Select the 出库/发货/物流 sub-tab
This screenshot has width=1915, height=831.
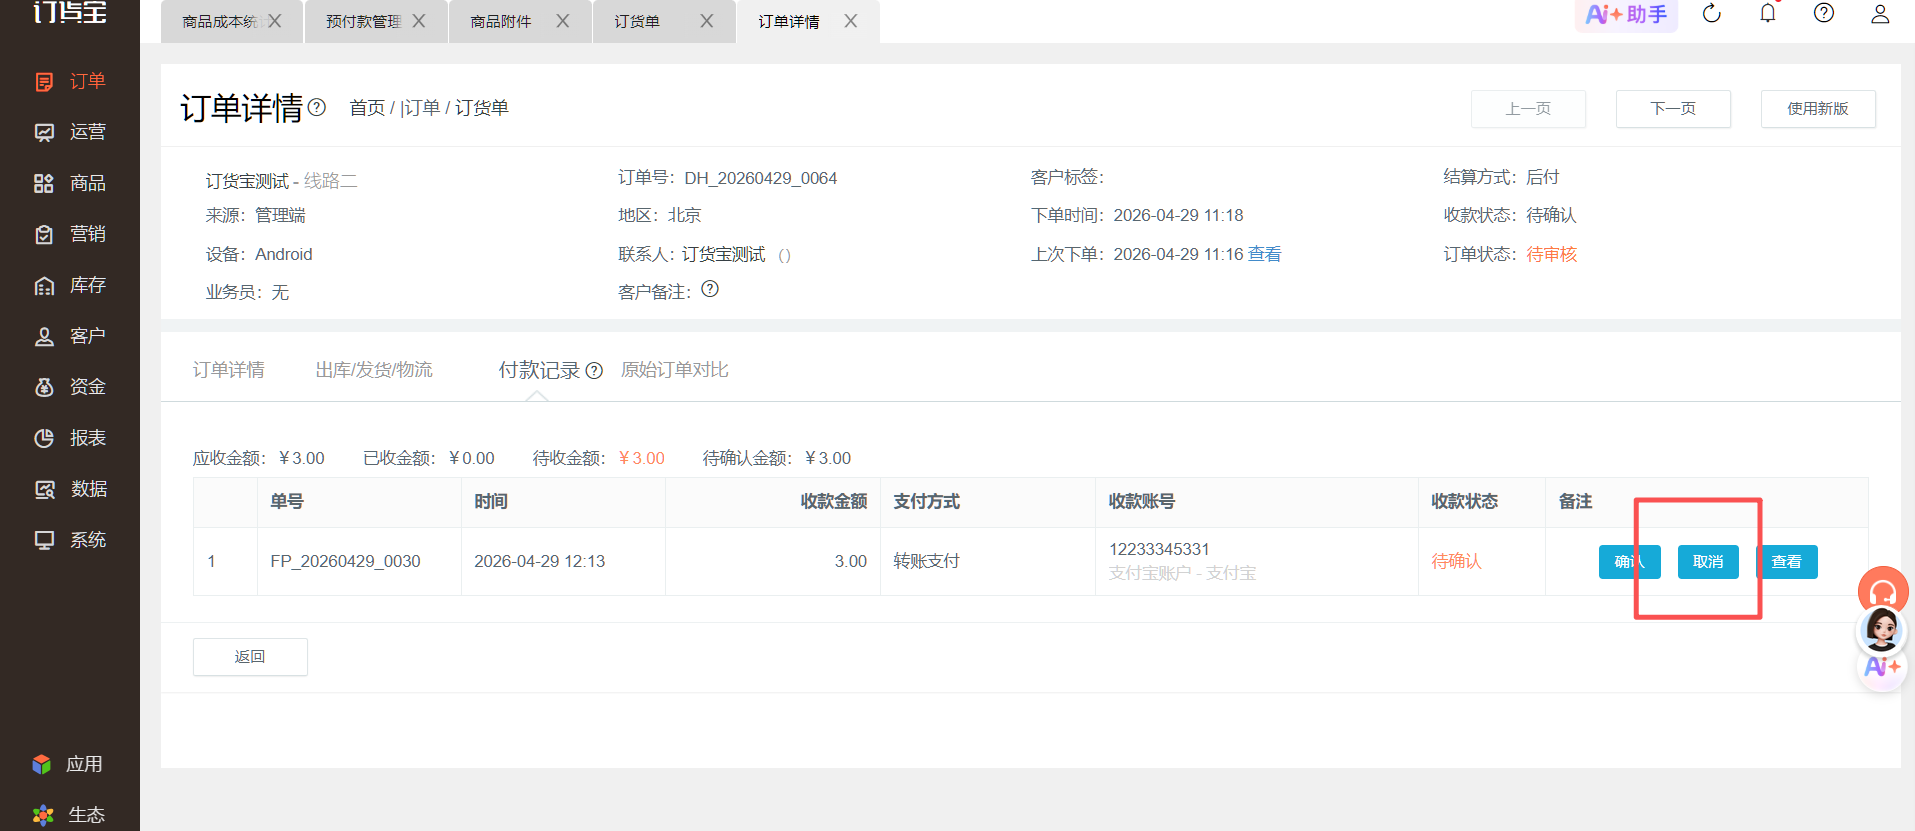tap(374, 370)
